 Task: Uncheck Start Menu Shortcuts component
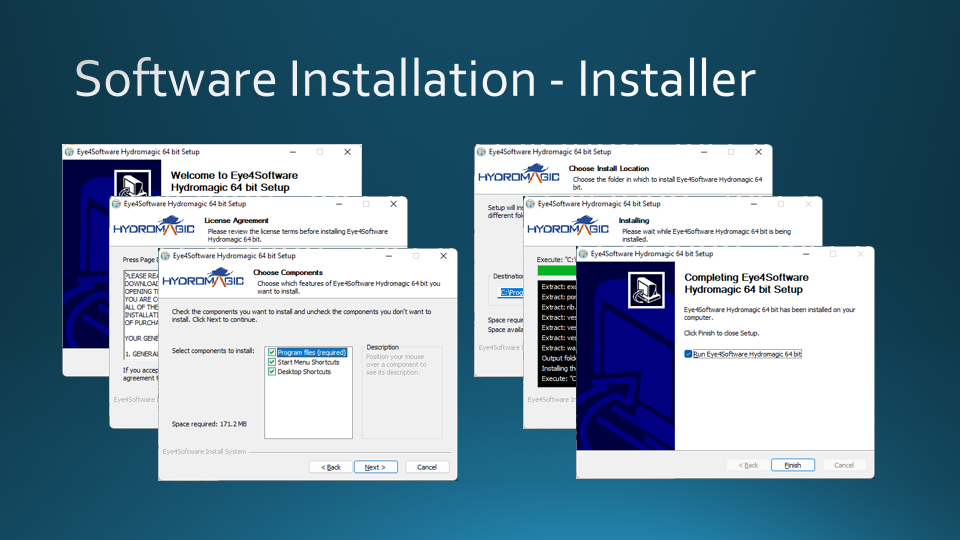[272, 362]
